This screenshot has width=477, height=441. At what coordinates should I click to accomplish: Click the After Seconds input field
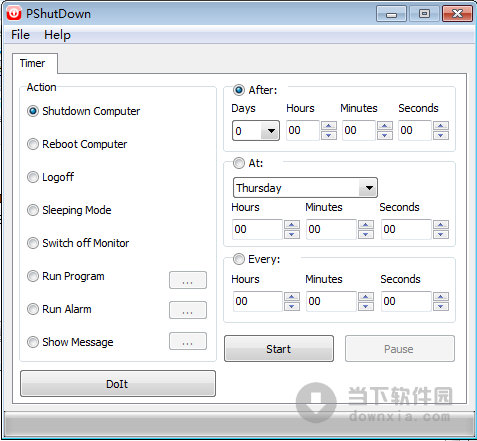[x=415, y=130]
